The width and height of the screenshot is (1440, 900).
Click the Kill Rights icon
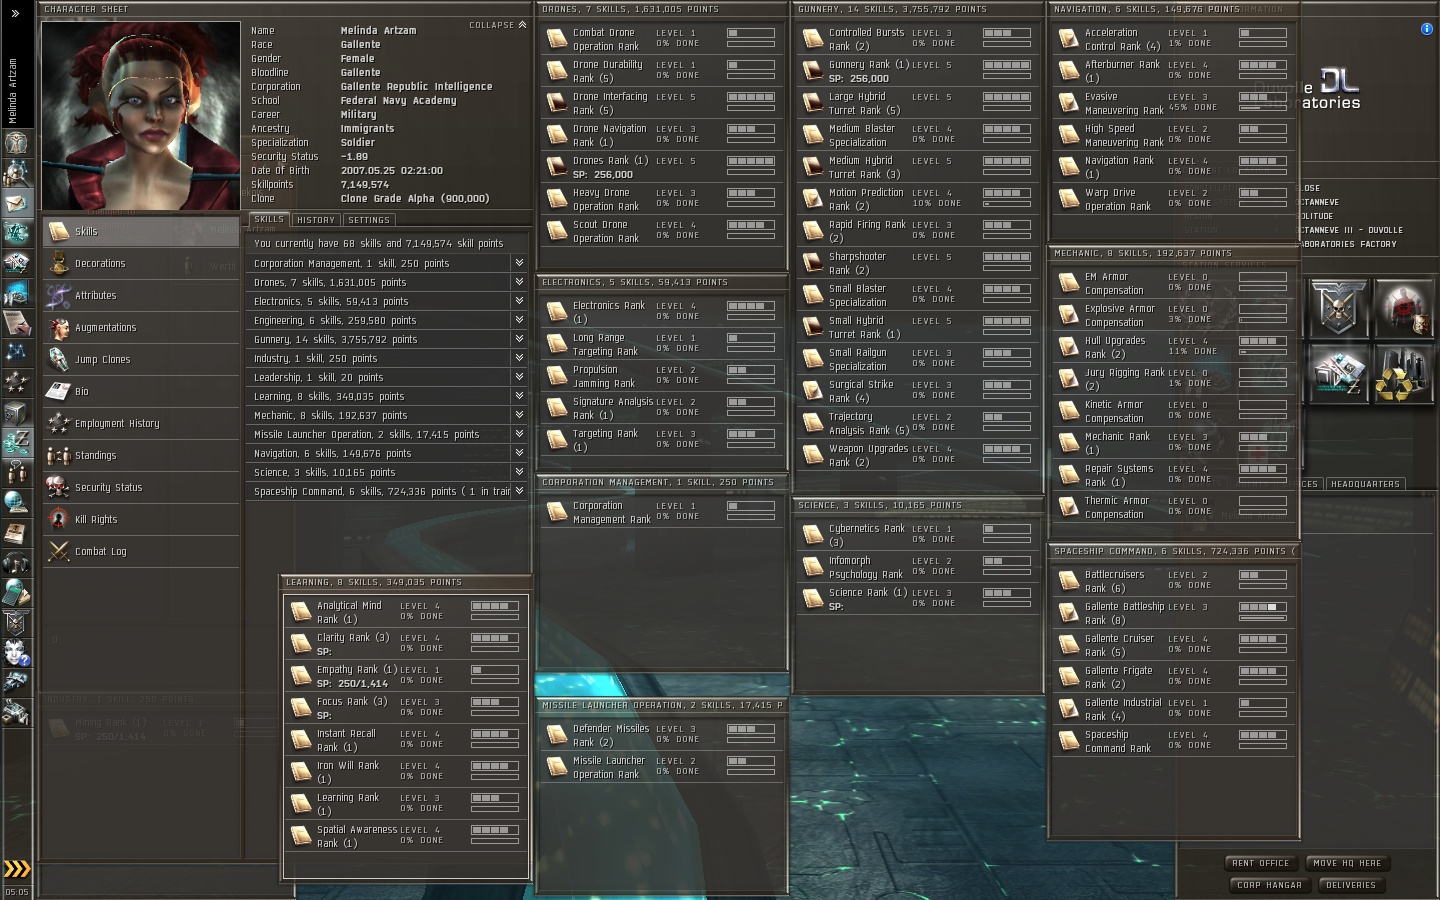click(x=59, y=520)
